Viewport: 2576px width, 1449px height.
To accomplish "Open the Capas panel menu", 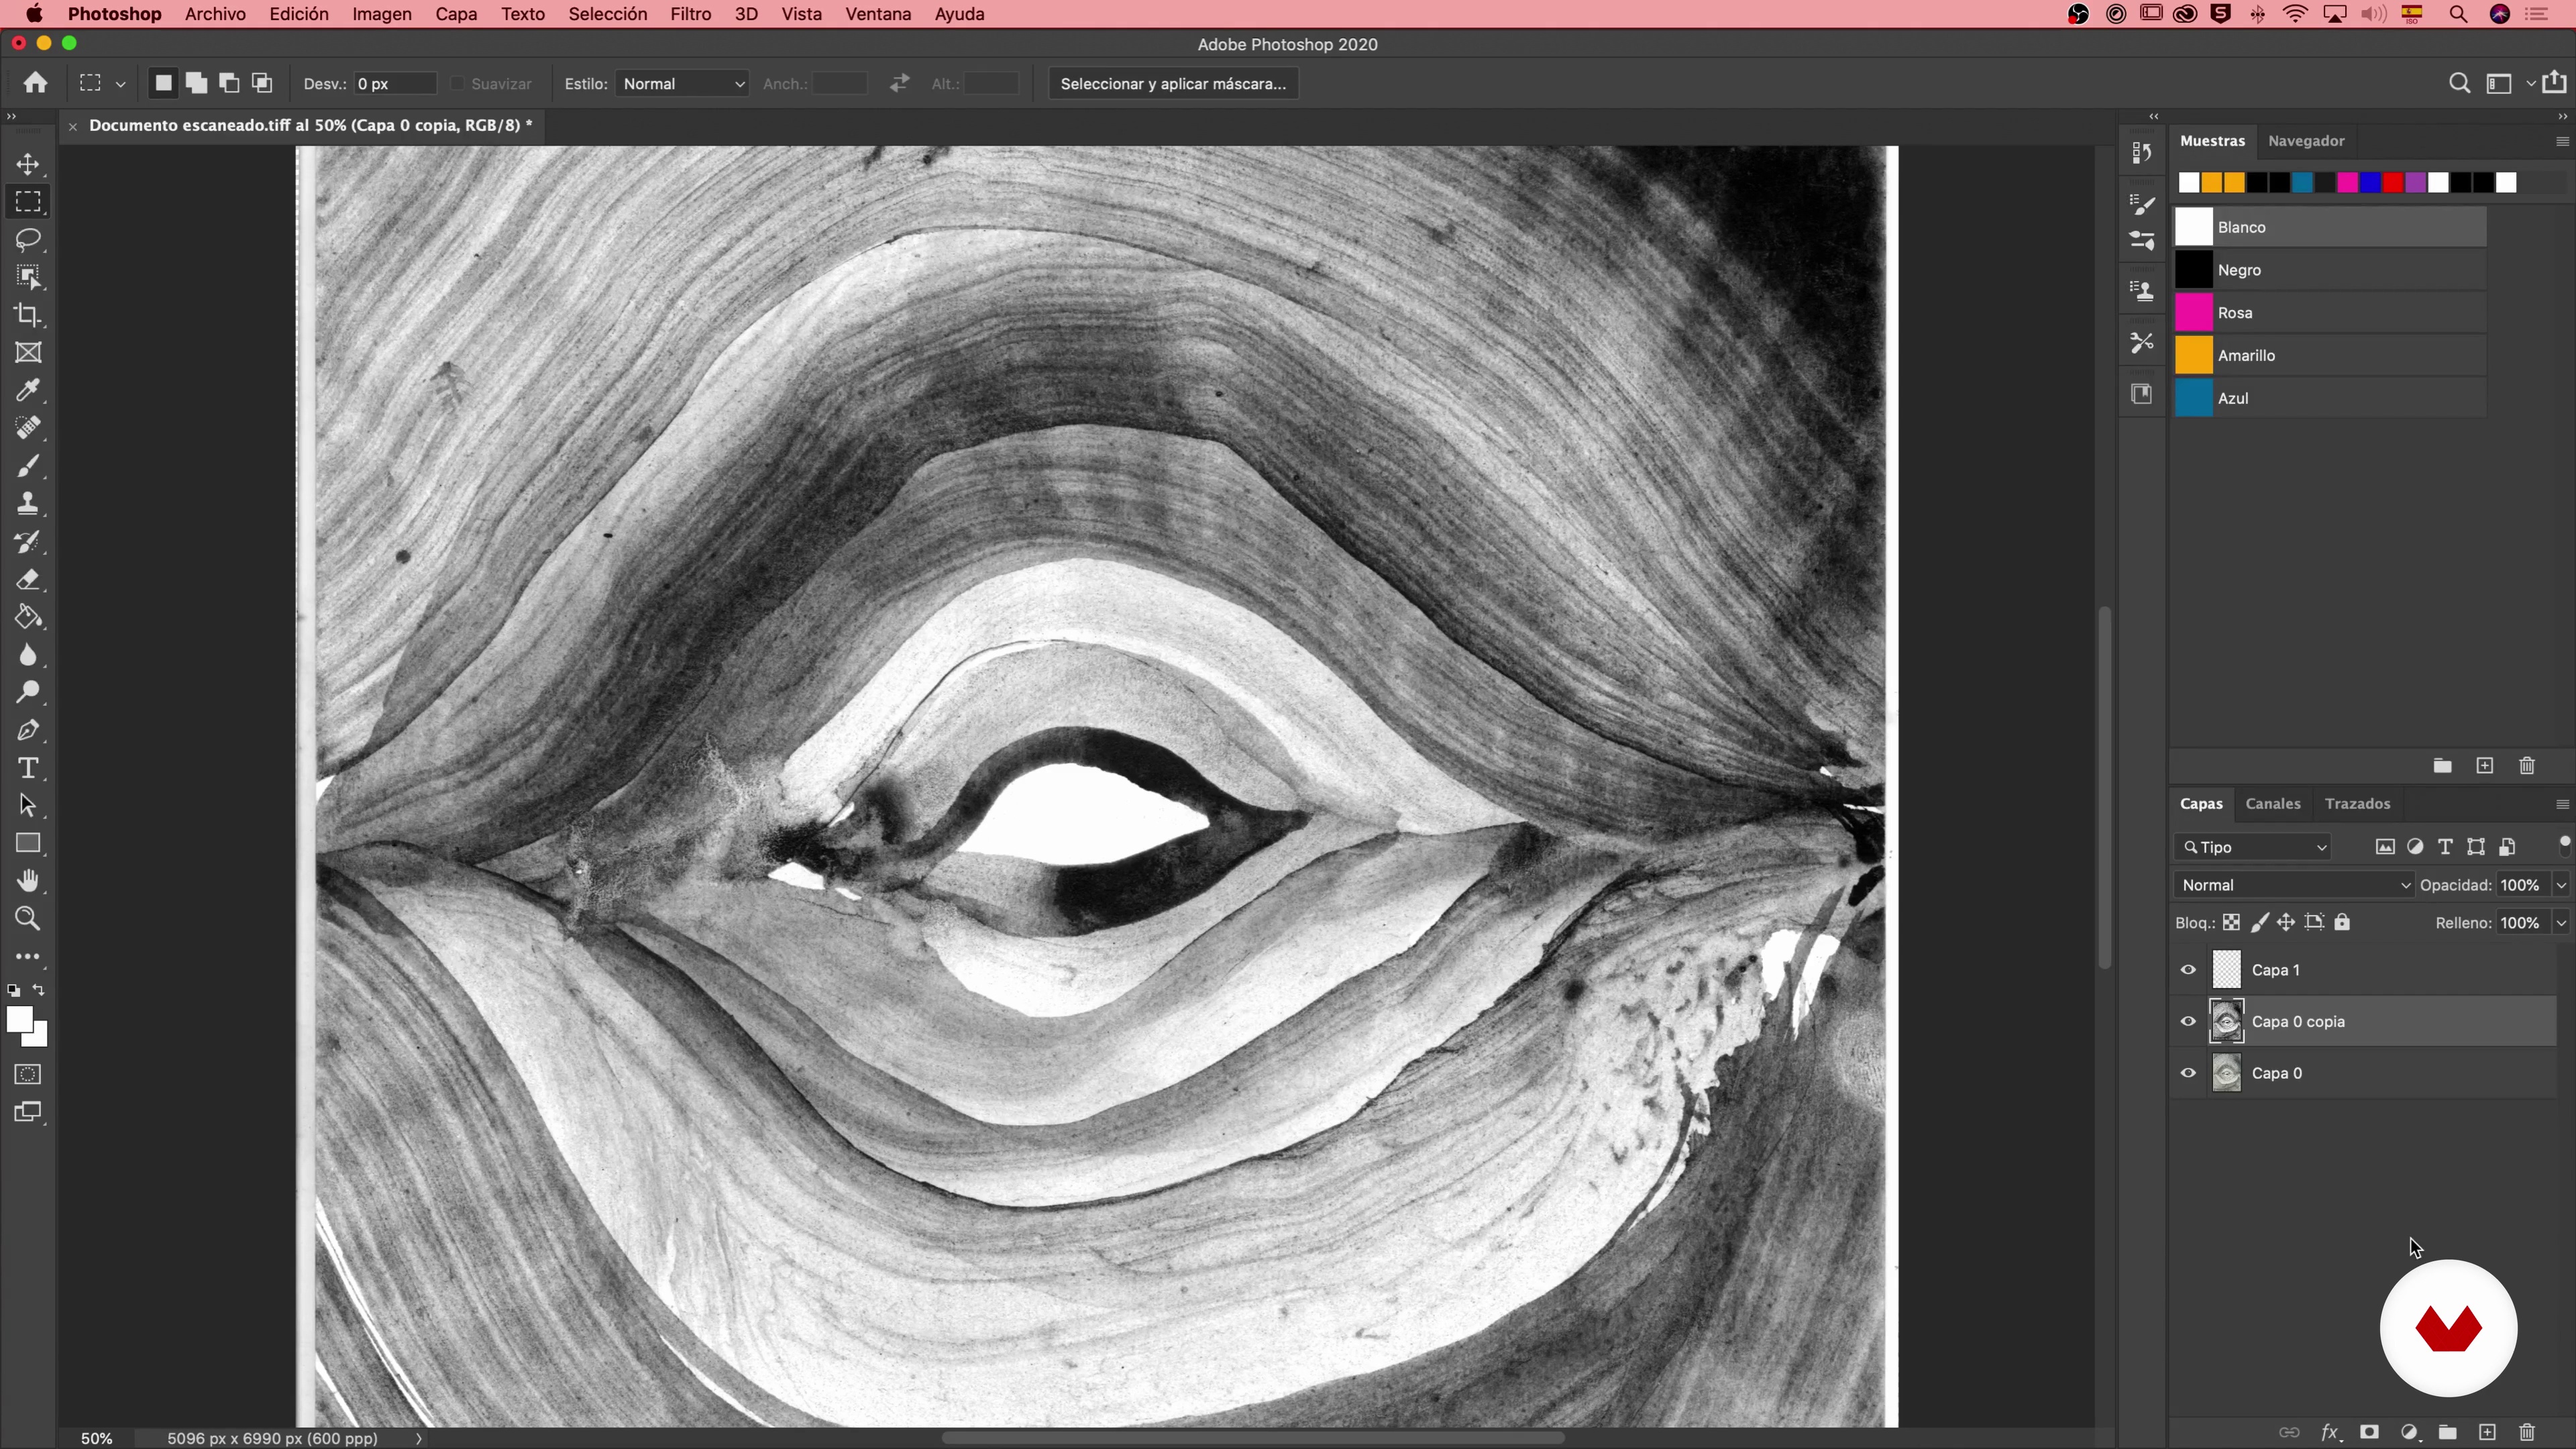I will (2562, 804).
